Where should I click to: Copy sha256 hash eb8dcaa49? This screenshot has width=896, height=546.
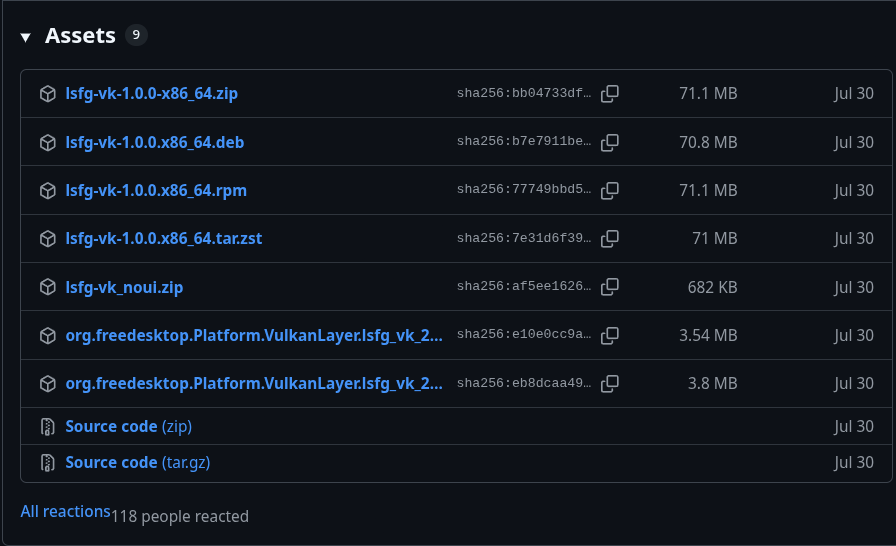pos(610,383)
